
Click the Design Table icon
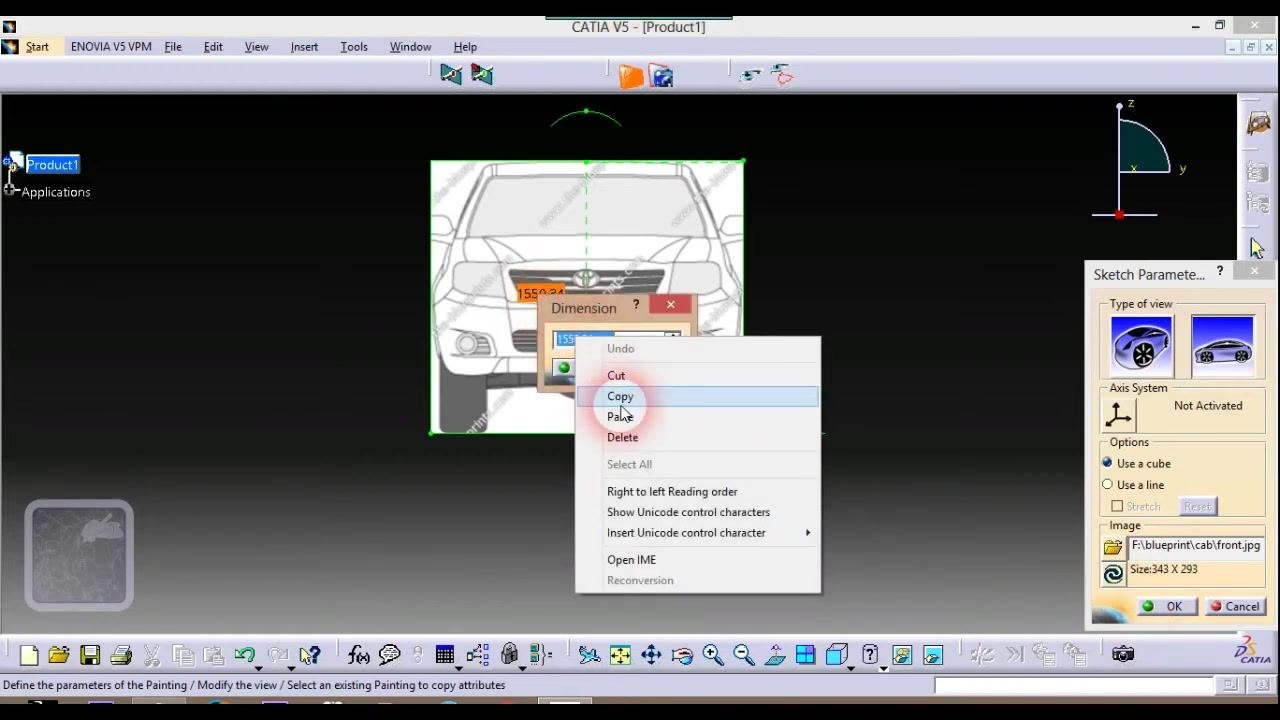click(445, 655)
